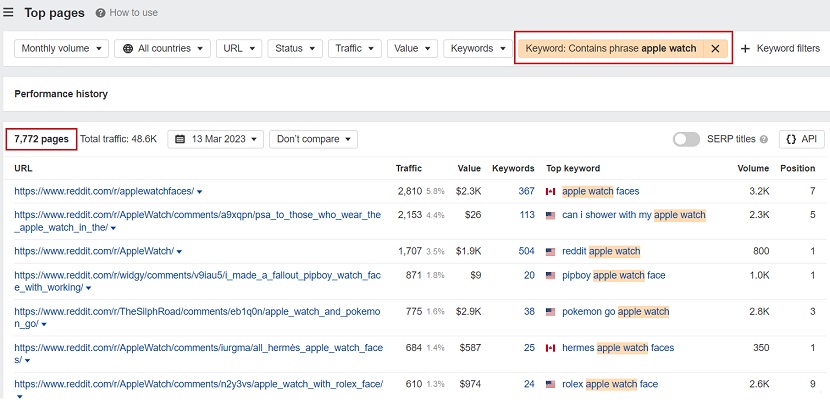The width and height of the screenshot is (830, 400).
Task: Open the Value filter dropdown
Action: pyautogui.click(x=412, y=48)
